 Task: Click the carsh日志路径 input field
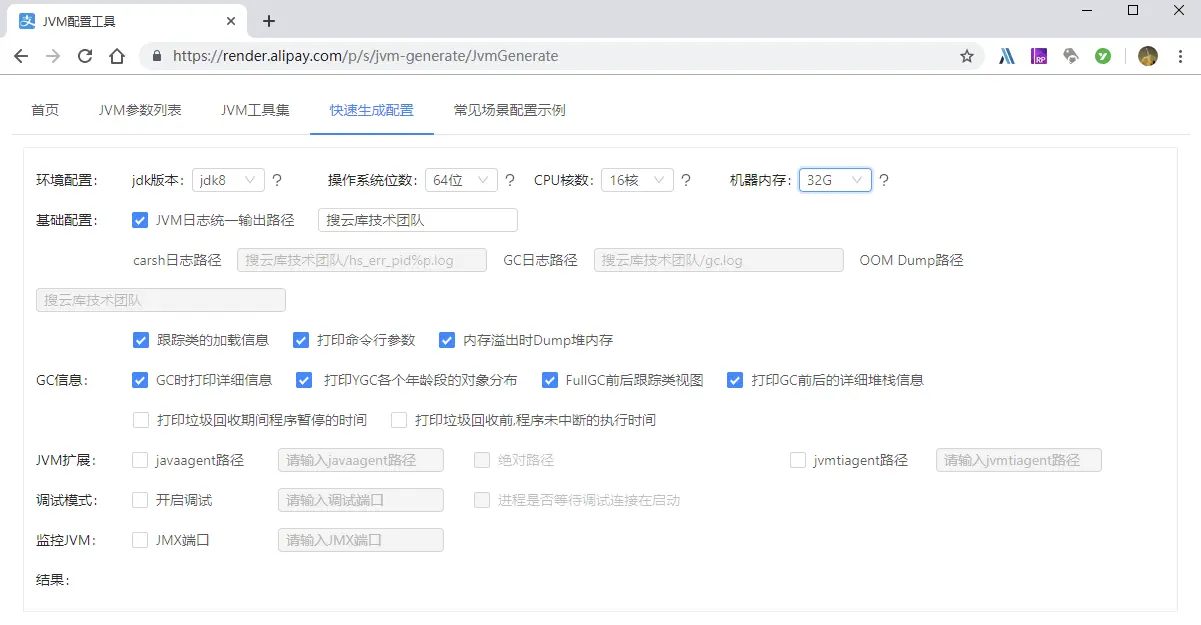click(x=362, y=260)
